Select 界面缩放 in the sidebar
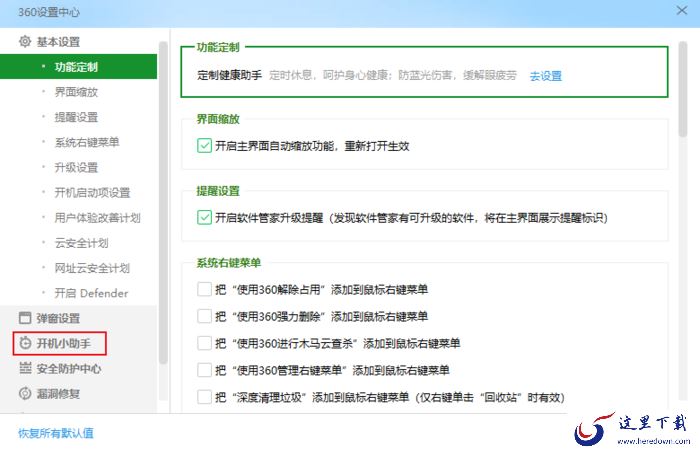Viewport: 700px width, 449px height. click(76, 92)
